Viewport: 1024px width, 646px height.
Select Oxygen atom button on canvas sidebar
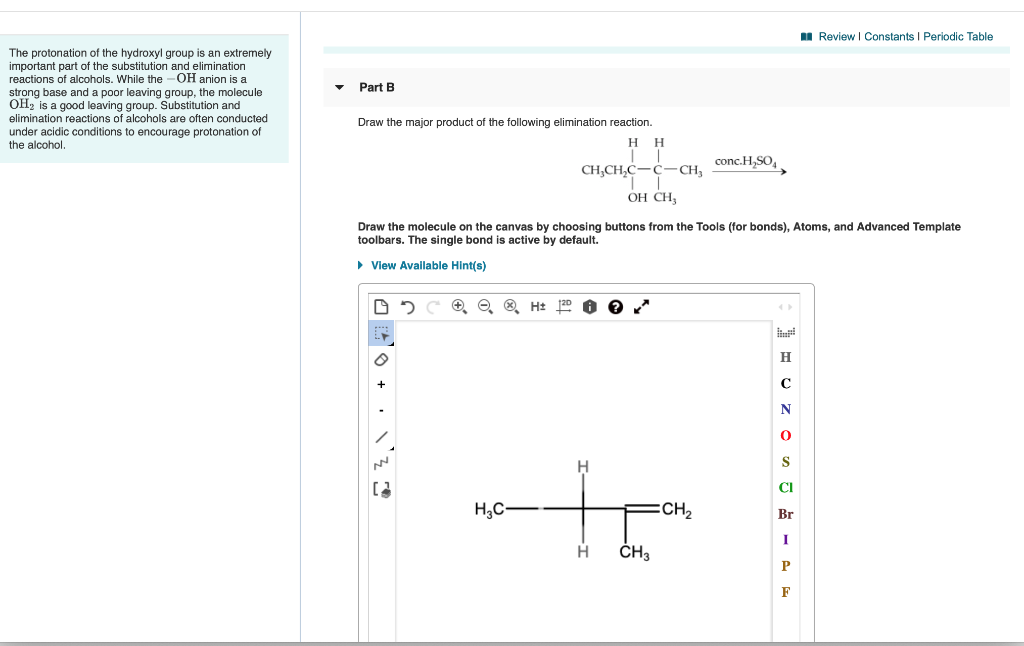pyautogui.click(x=785, y=435)
